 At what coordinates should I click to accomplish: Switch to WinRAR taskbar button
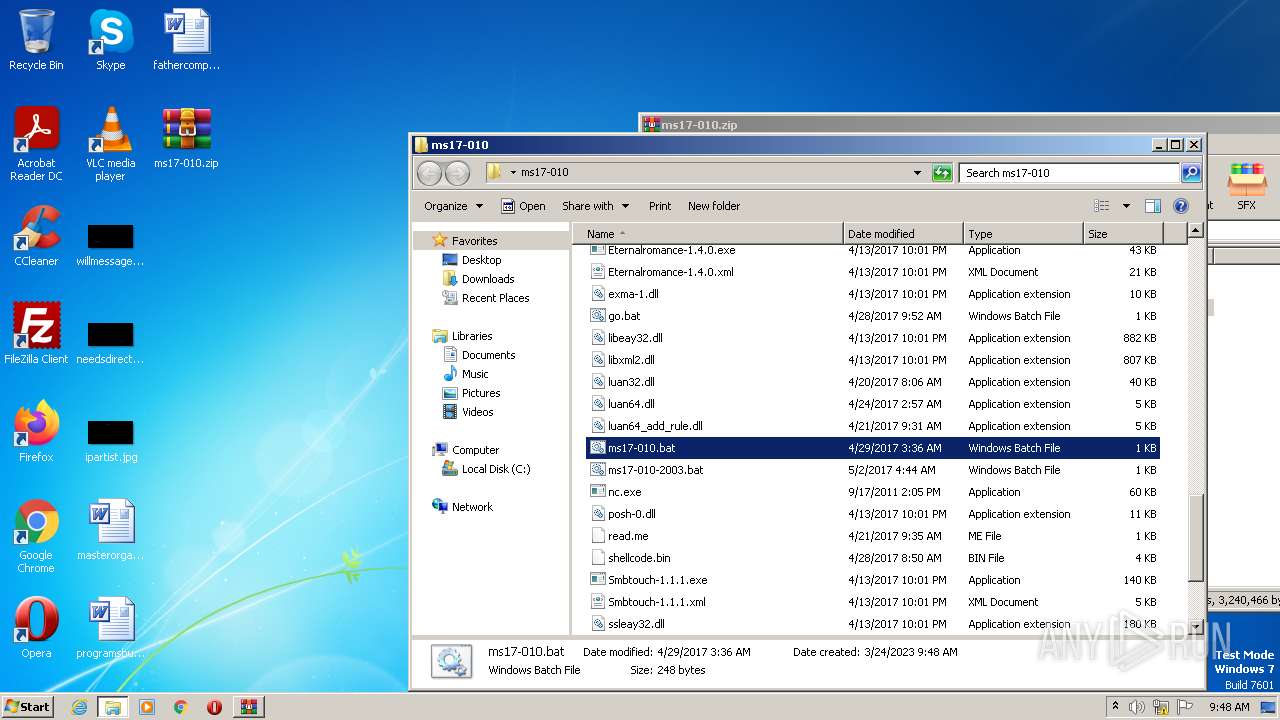pyautogui.click(x=248, y=707)
